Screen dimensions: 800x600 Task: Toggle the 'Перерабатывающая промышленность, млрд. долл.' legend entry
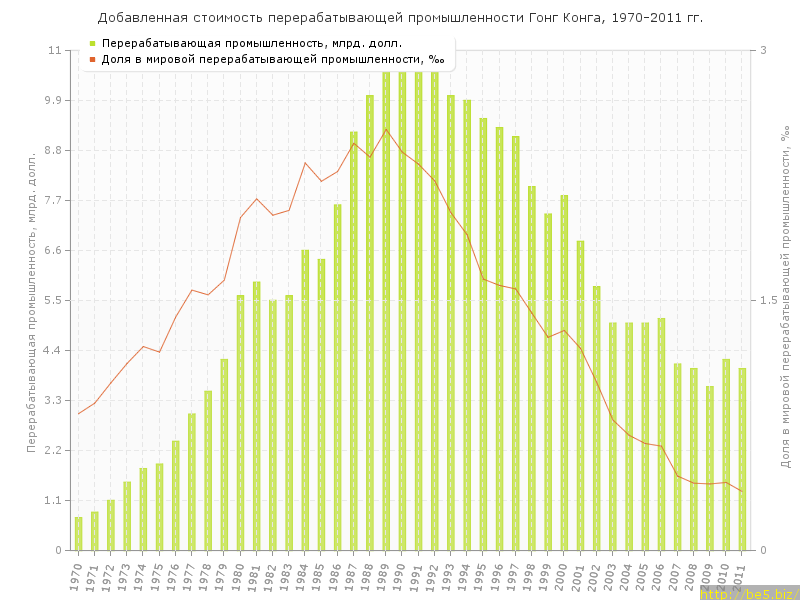point(252,44)
